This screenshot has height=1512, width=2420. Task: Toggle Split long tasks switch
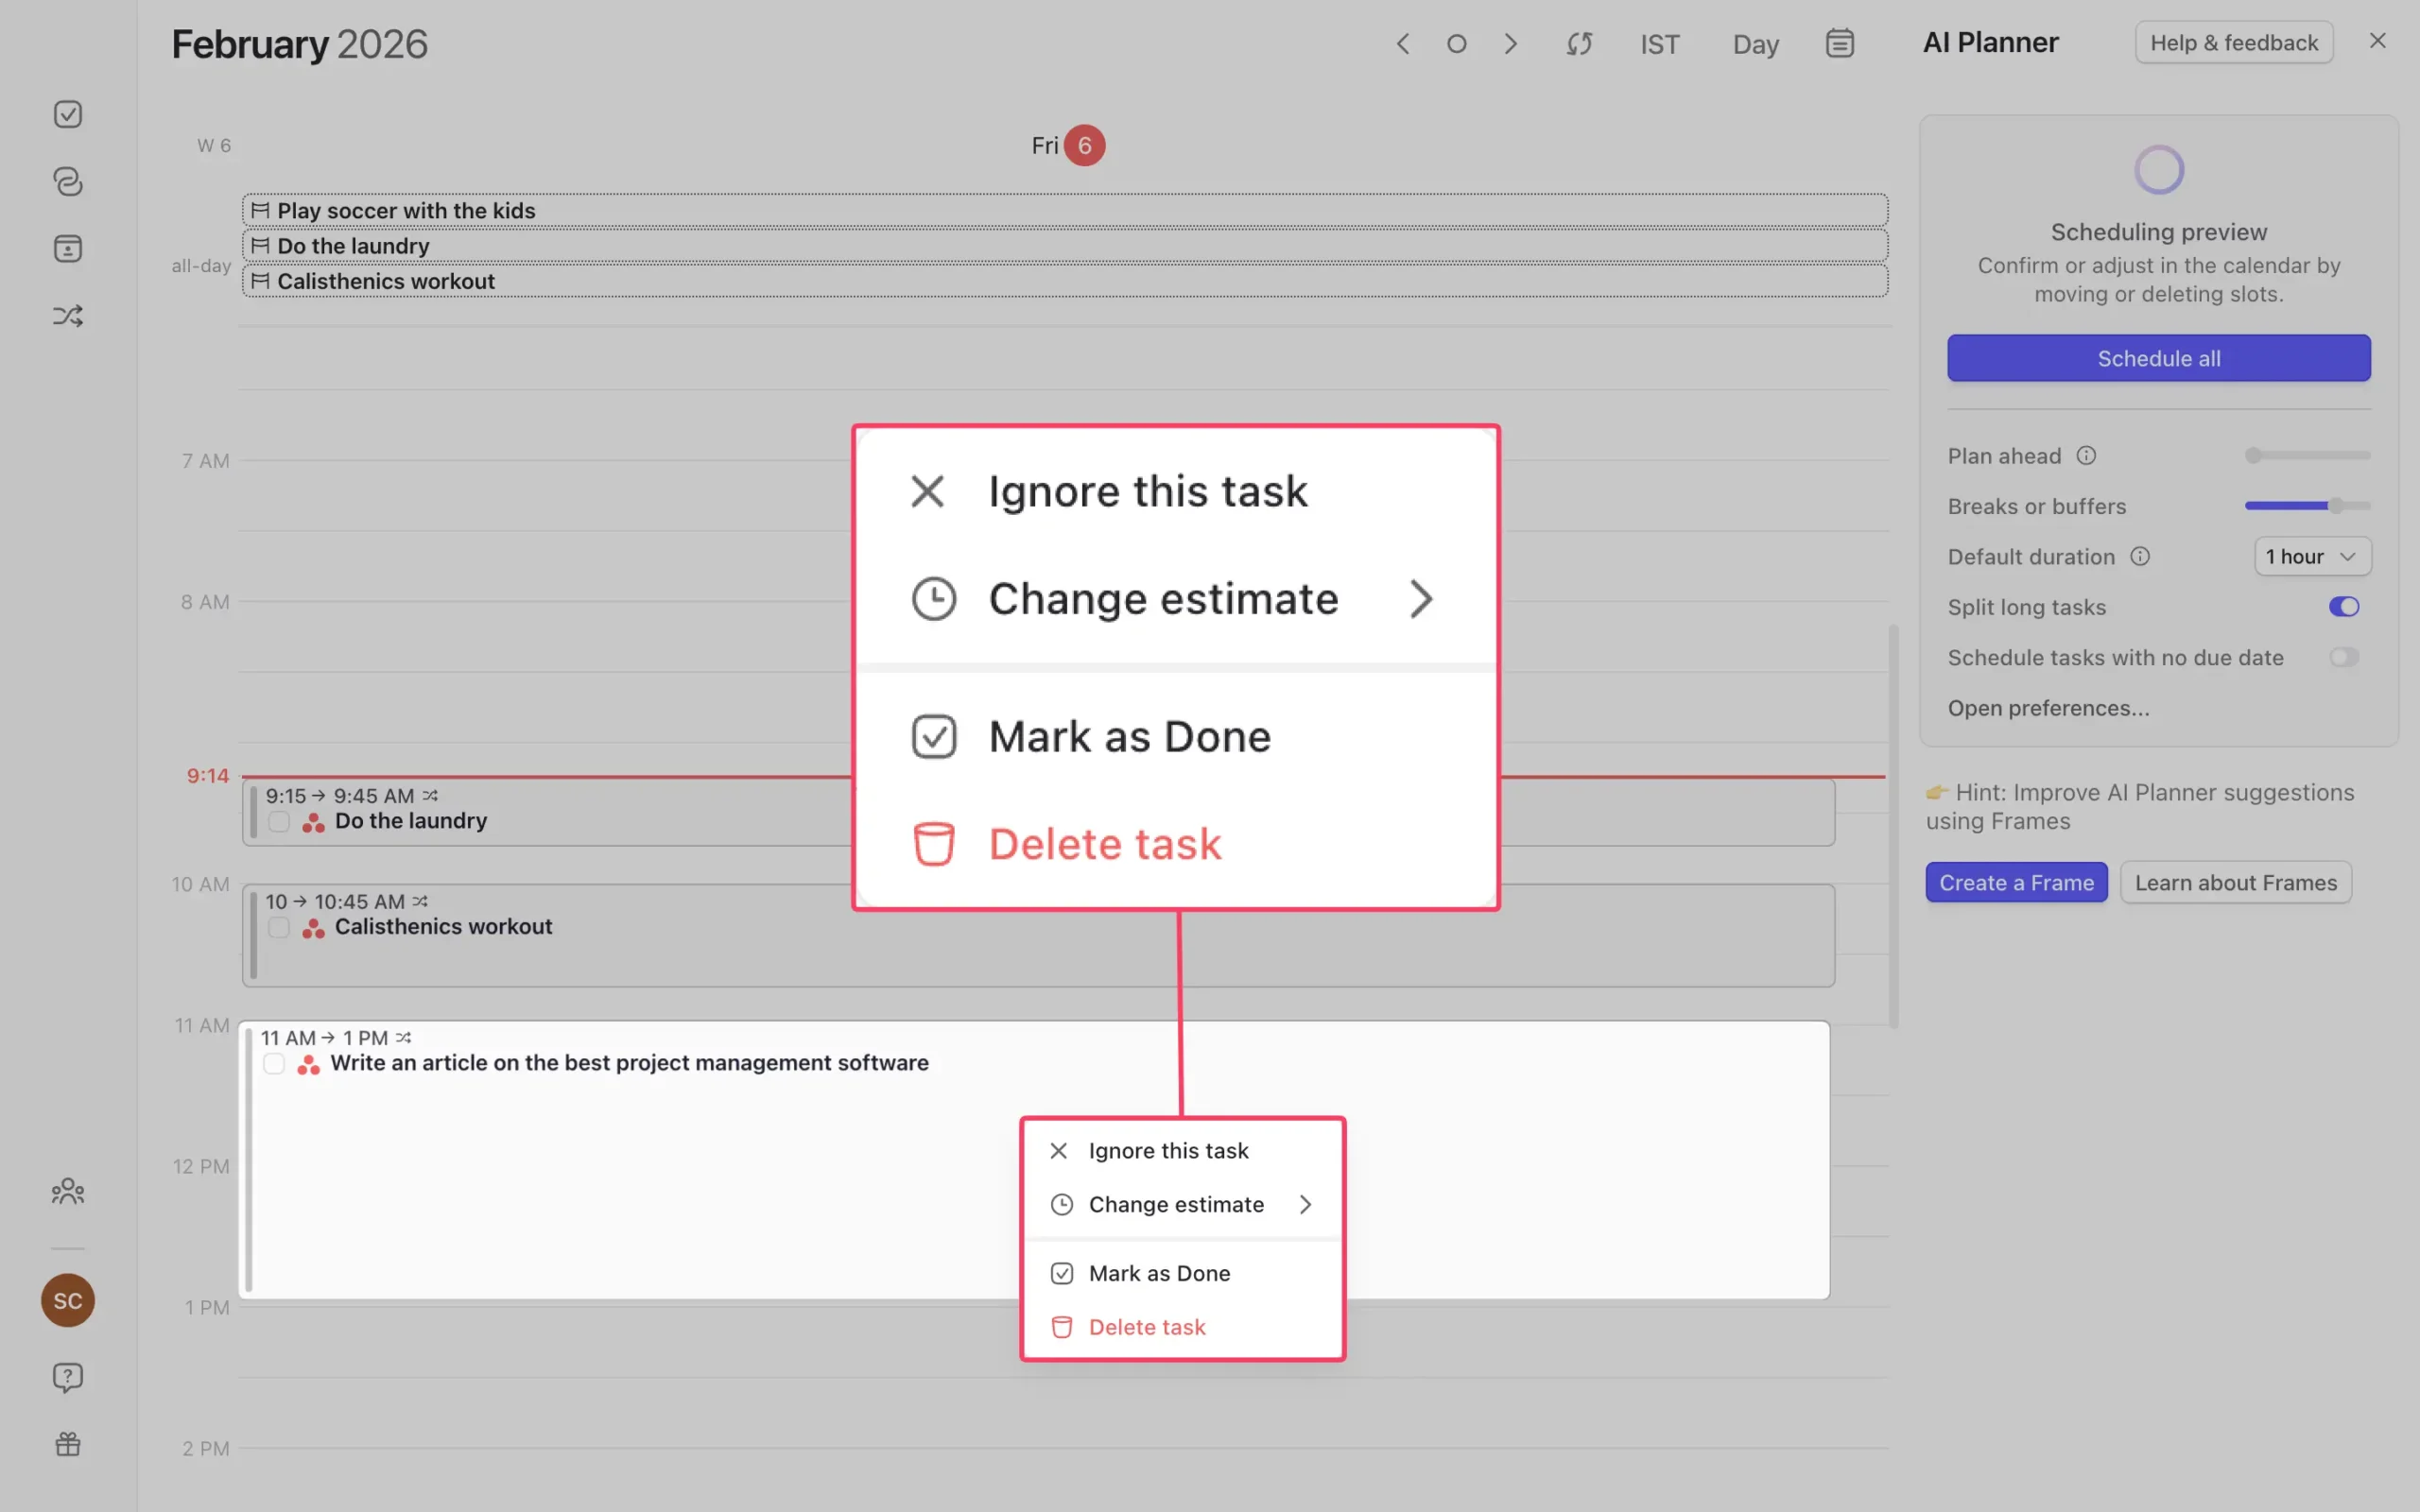coord(2343,607)
